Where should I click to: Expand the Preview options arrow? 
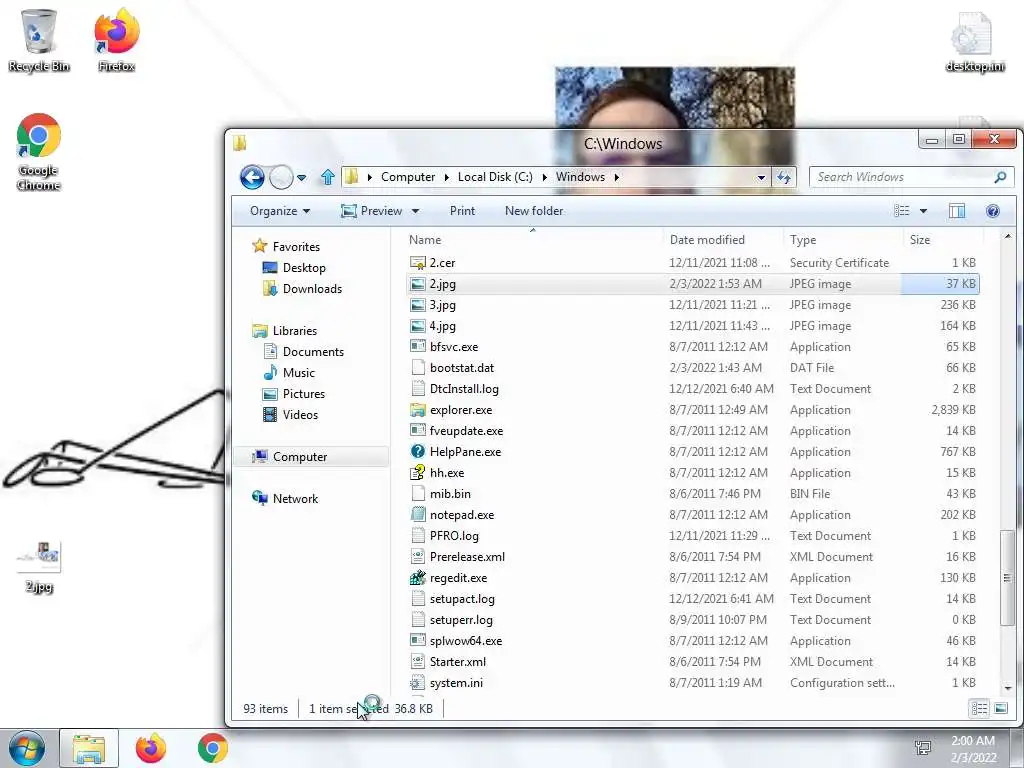coord(415,211)
